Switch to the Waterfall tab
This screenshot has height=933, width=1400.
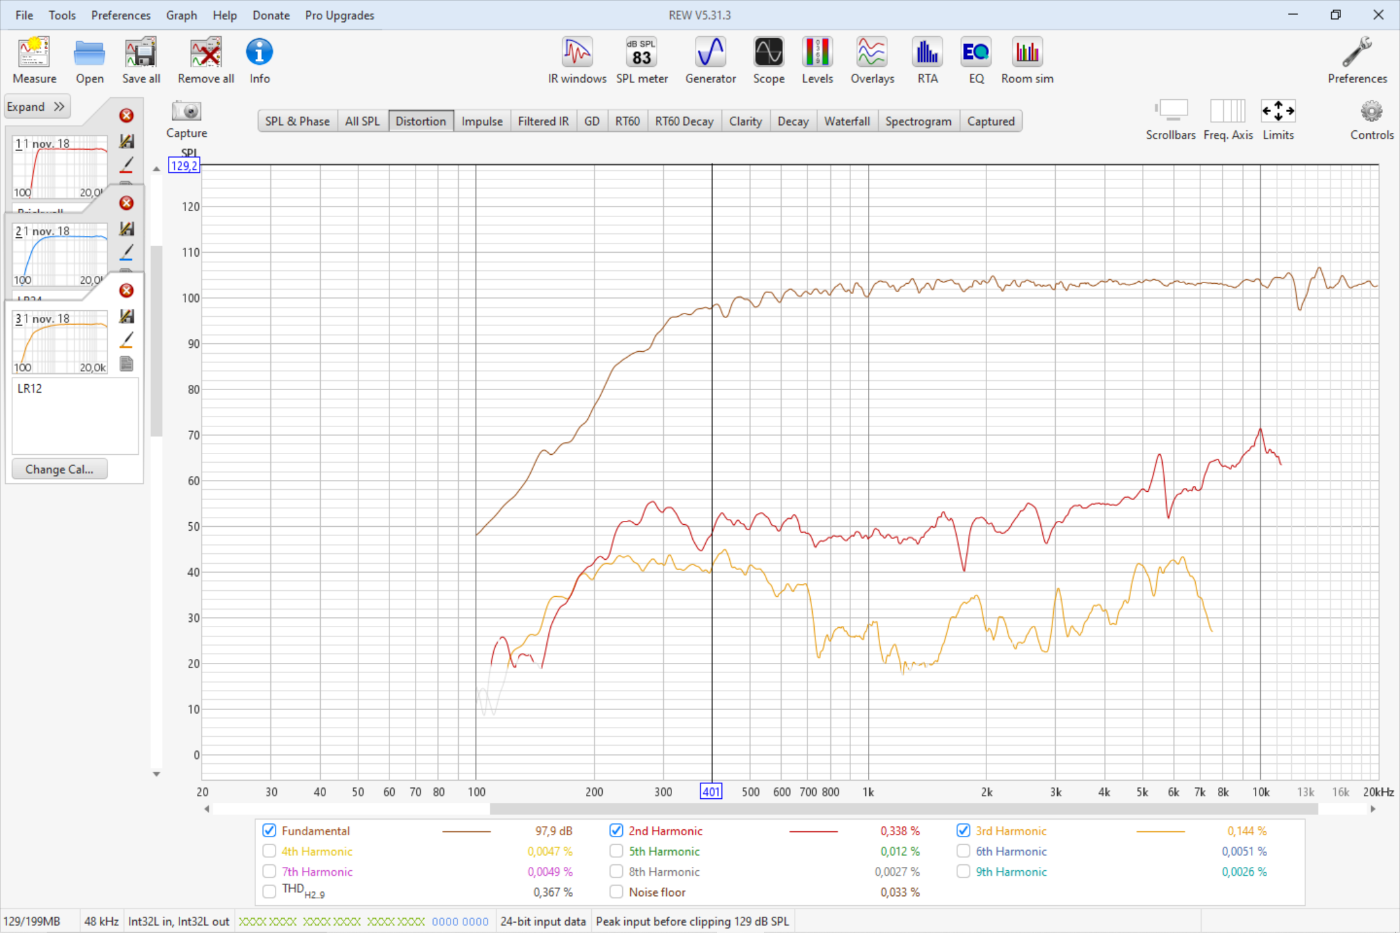click(x=846, y=121)
